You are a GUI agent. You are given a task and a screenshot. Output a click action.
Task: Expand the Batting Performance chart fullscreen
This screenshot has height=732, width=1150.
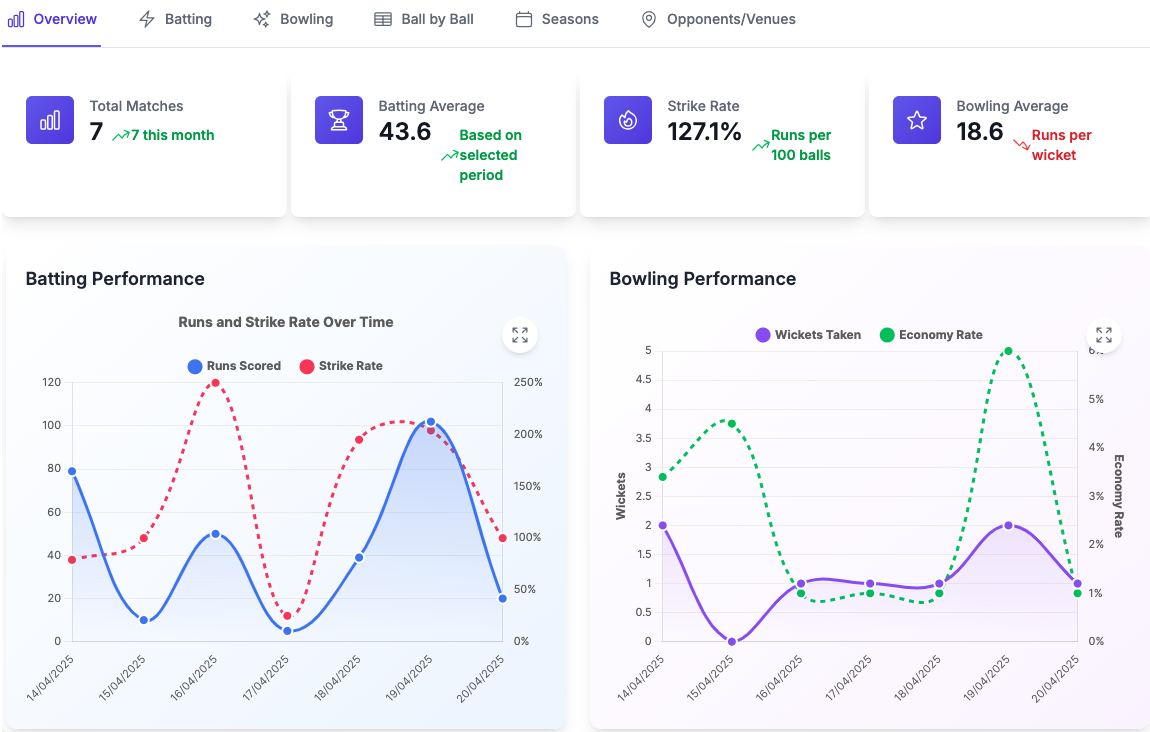(520, 335)
